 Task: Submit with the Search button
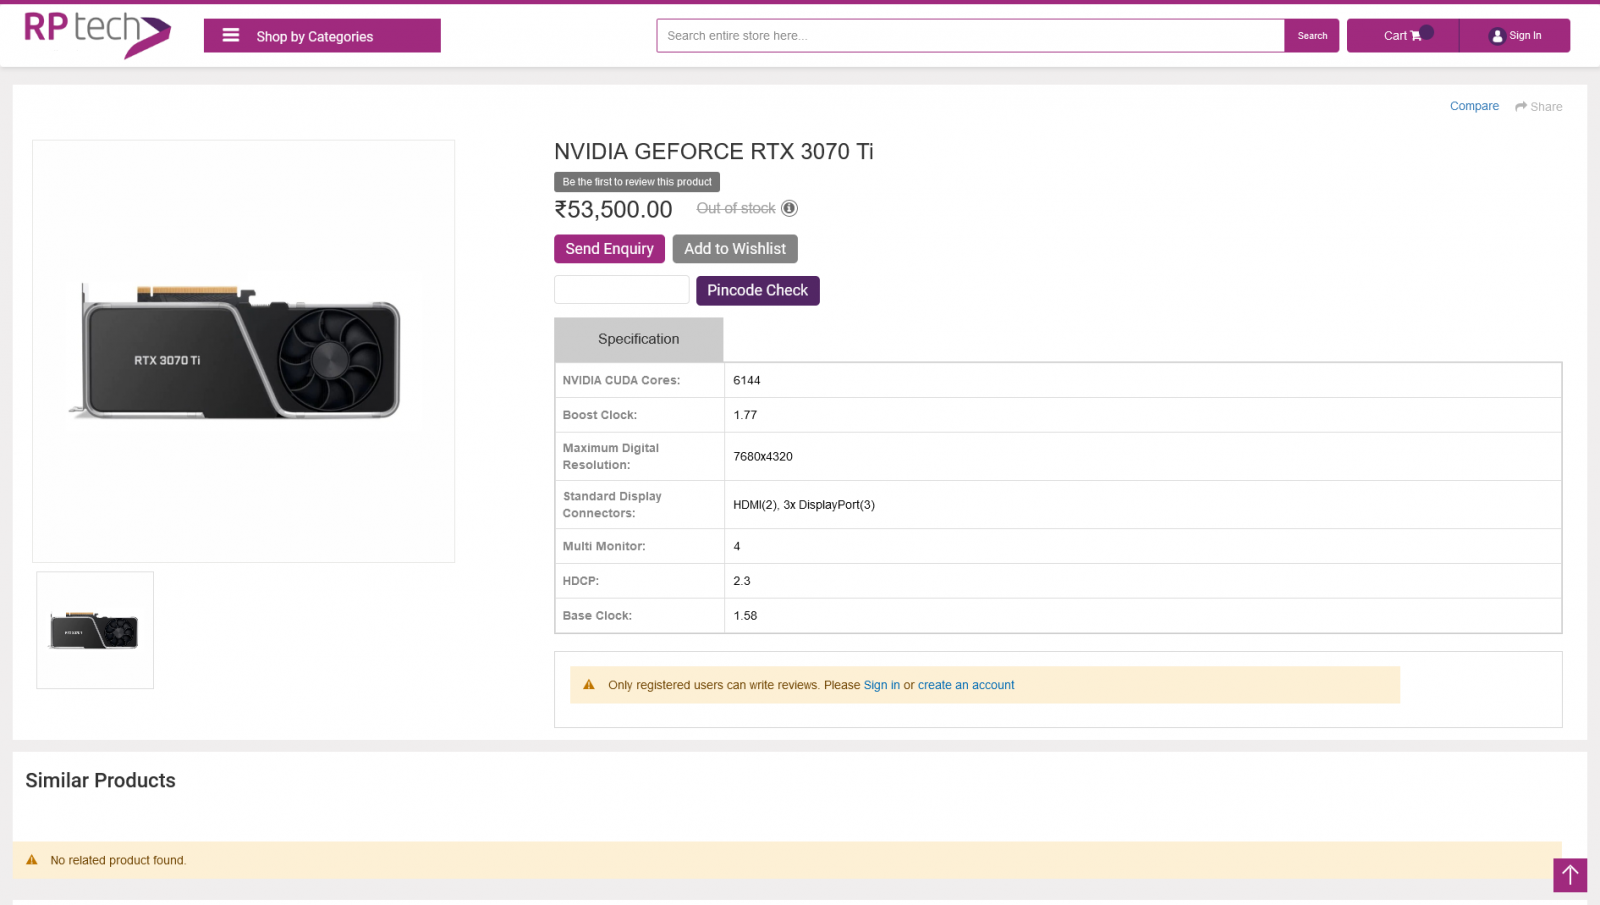[x=1312, y=35]
